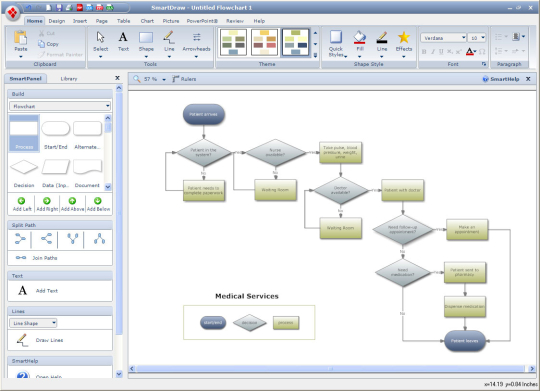
Task: Select the first theme thumbnail
Action: (x=233, y=42)
